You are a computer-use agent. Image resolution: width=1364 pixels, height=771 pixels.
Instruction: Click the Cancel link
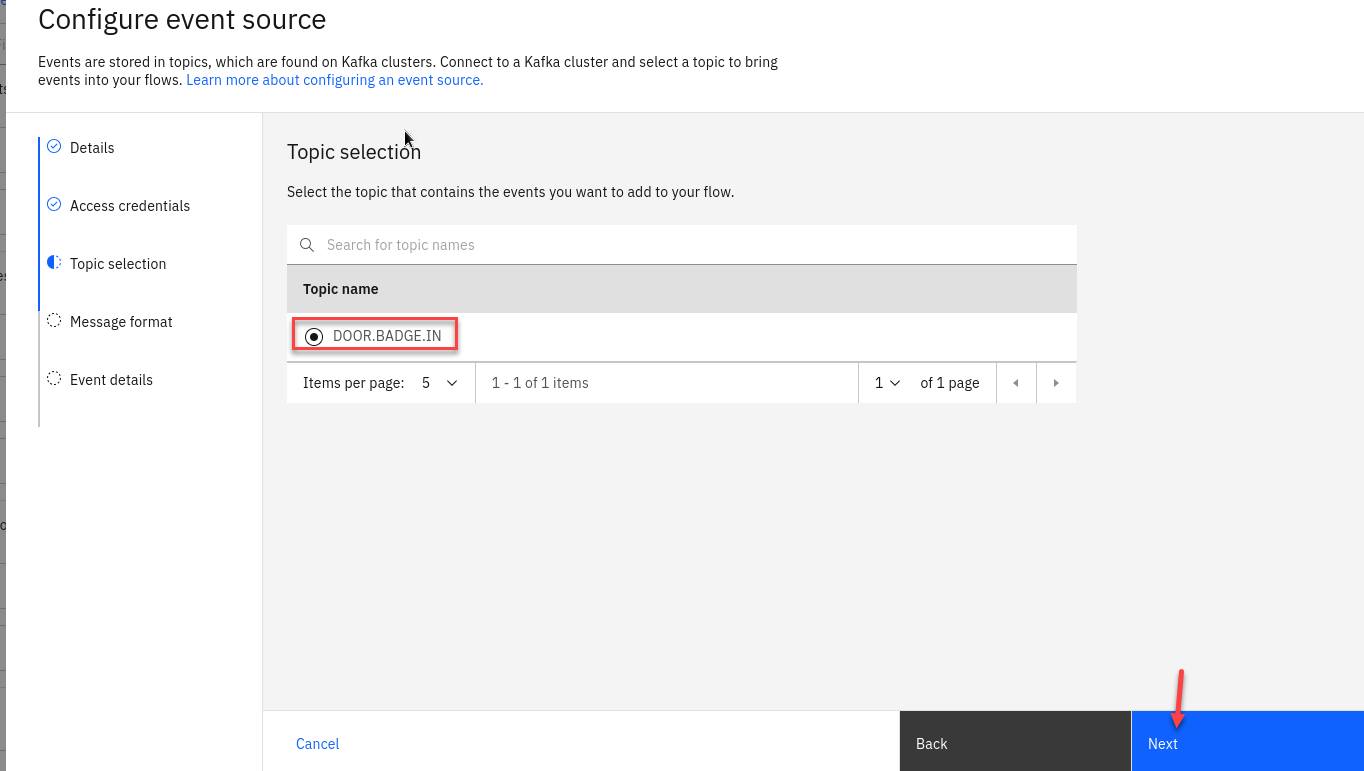coord(317,744)
